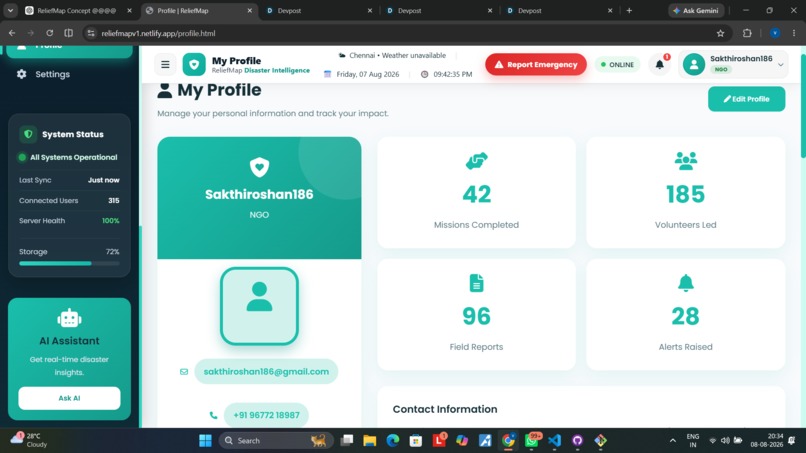
Task: Click the Storage progress bar
Action: [x=69, y=263]
